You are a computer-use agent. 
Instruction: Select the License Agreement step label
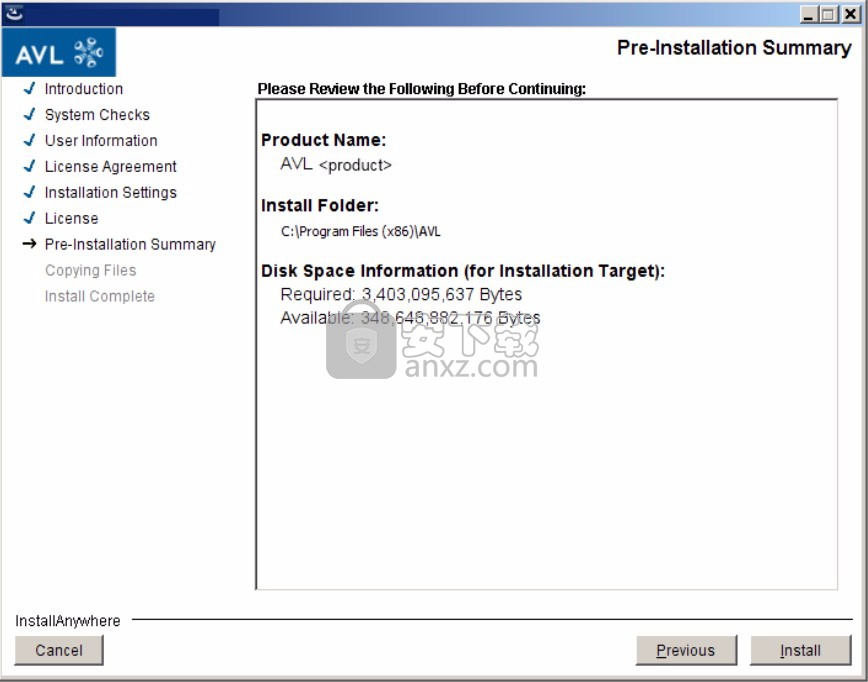pyautogui.click(x=111, y=167)
